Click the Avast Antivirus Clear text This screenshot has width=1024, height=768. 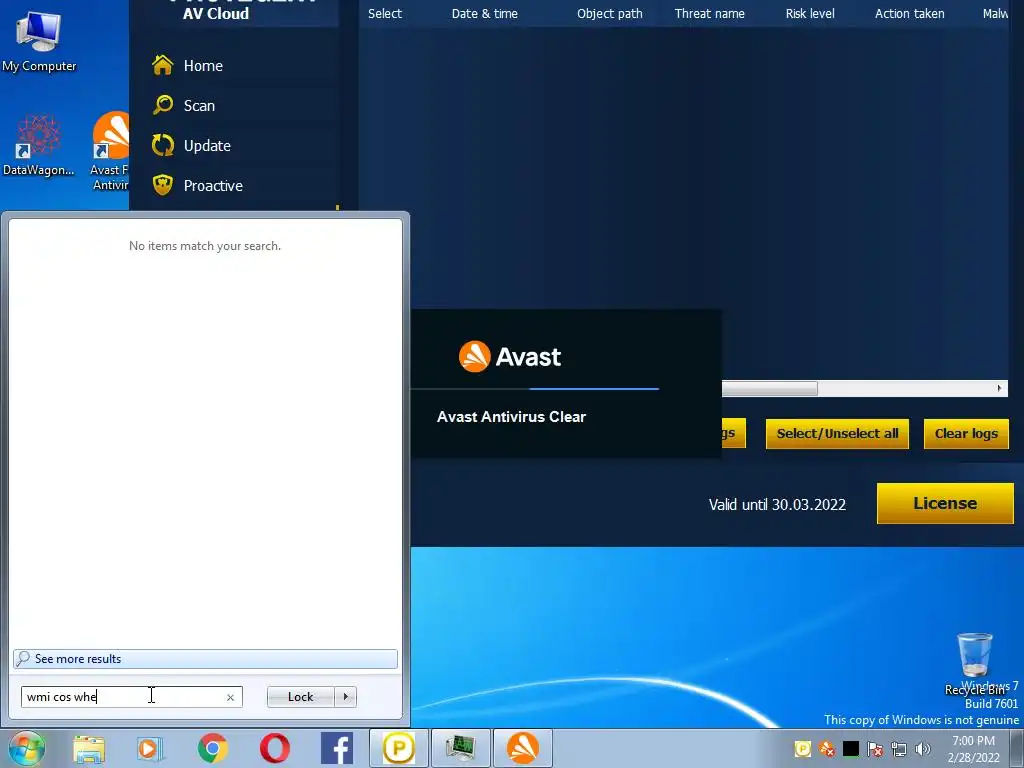coord(511,417)
